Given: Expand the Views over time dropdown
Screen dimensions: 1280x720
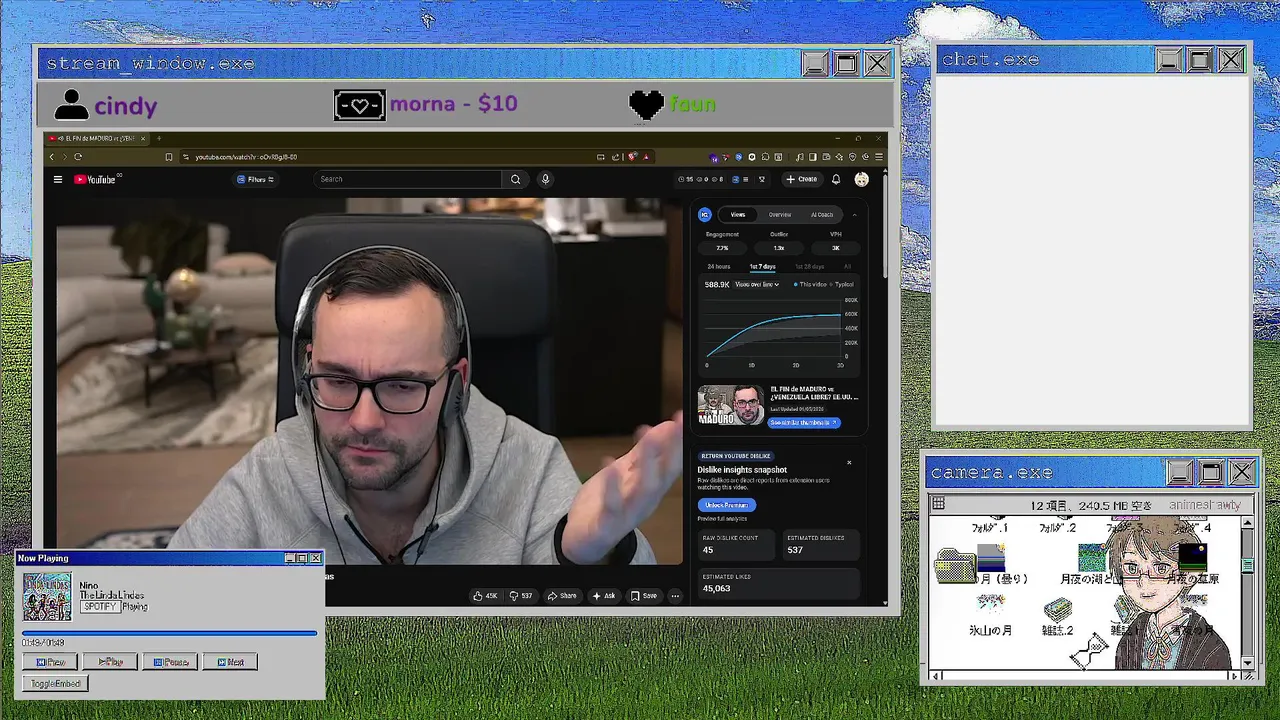Looking at the screenshot, I should (757, 285).
